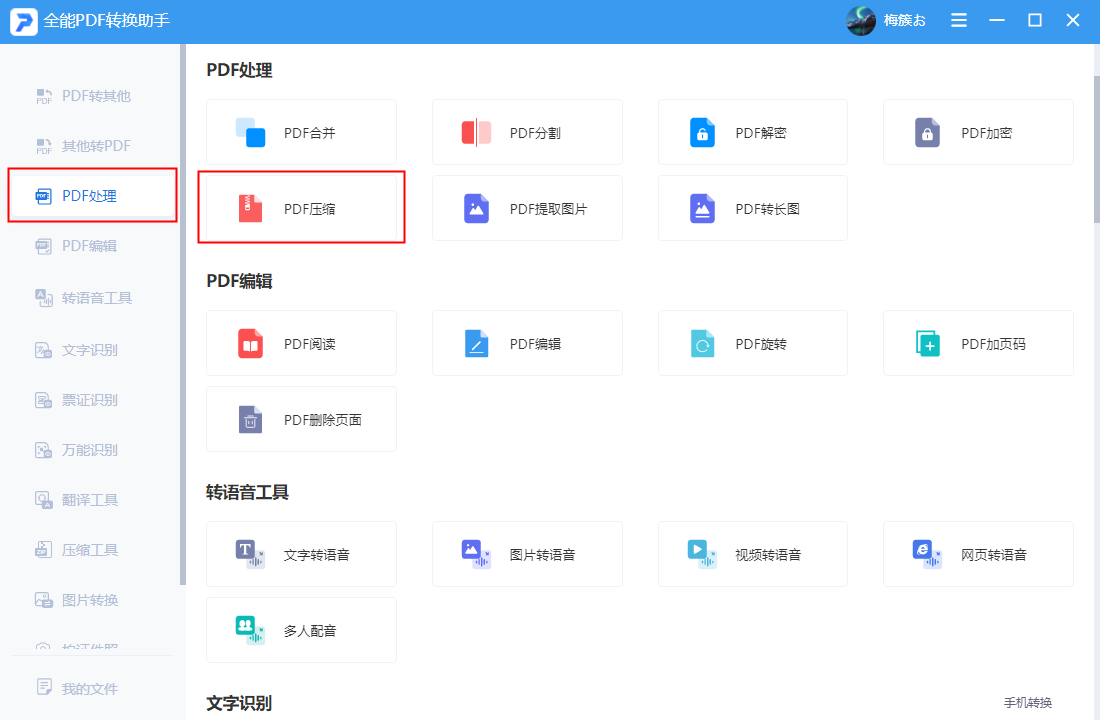Start the PDF压缩 compression tool
This screenshot has width=1100, height=720.
click(301, 207)
